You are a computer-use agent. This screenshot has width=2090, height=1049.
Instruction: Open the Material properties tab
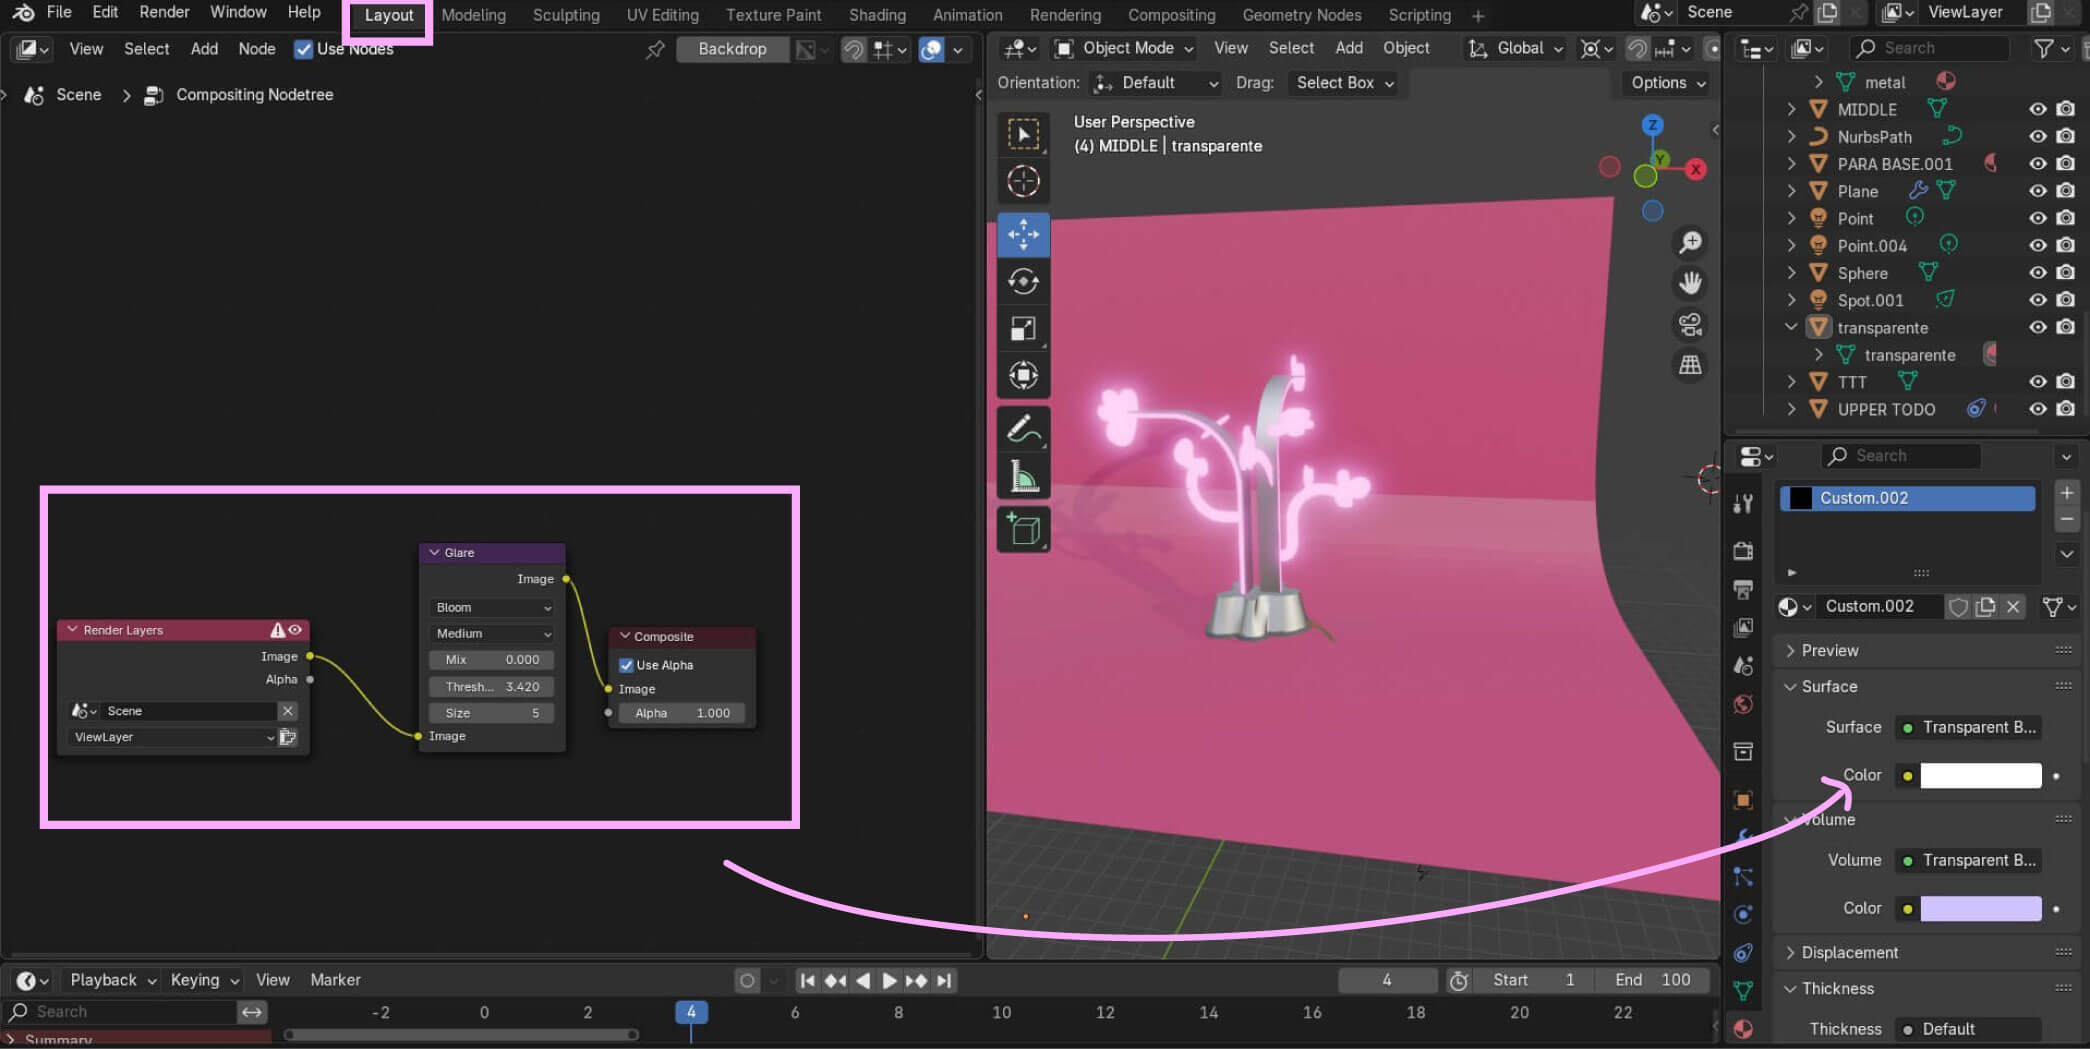pyautogui.click(x=1743, y=1028)
